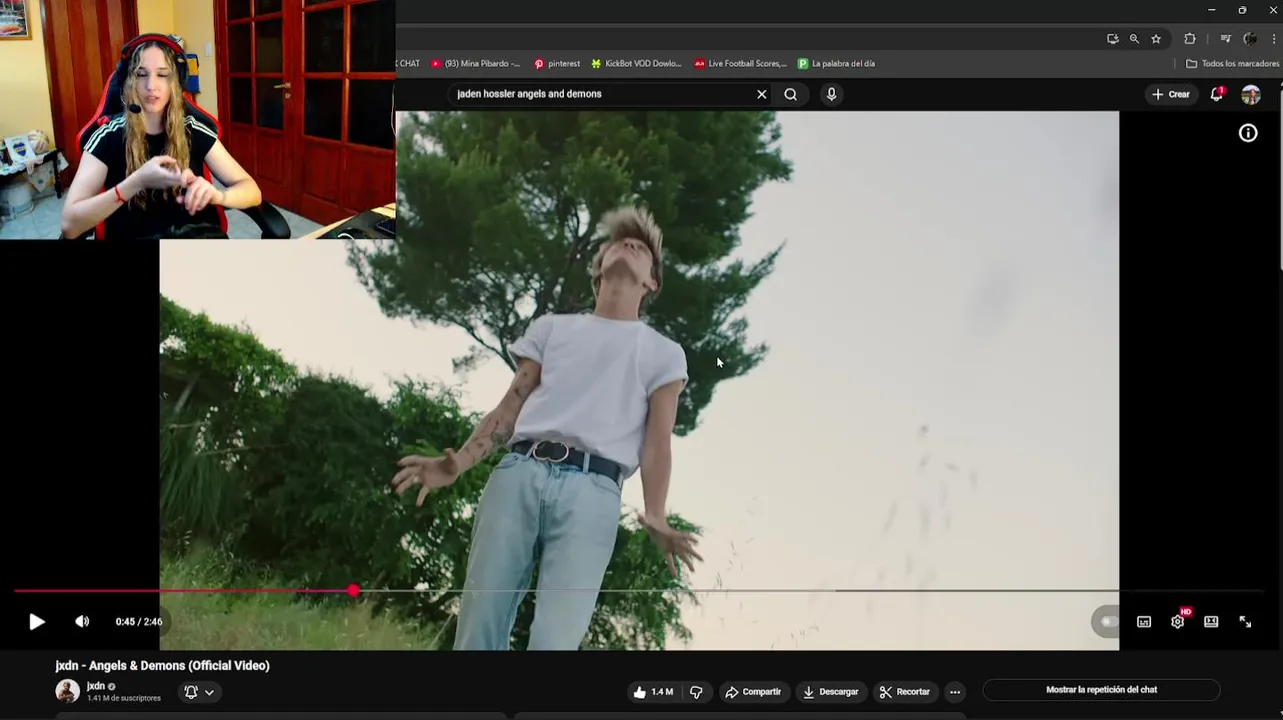The image size is (1283, 720).
Task: Open the Chrome three-dot menu
Action: pyautogui.click(x=1274, y=39)
